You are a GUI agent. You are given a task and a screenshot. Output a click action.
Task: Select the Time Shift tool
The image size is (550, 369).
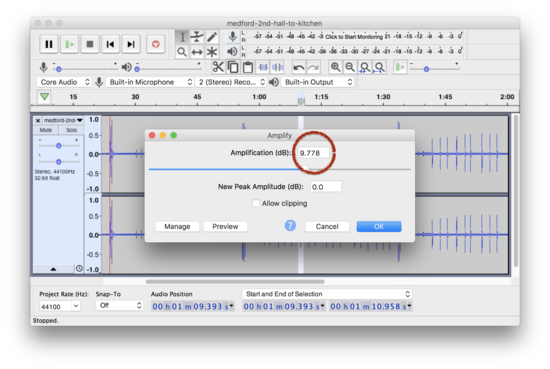tap(197, 52)
